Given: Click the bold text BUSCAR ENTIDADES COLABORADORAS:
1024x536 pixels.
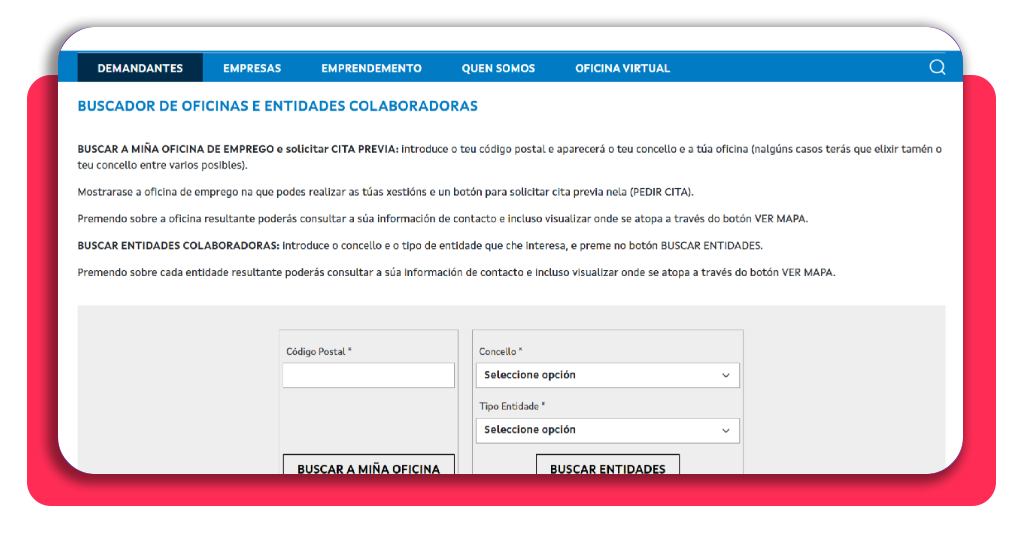Looking at the screenshot, I should click(178, 245).
